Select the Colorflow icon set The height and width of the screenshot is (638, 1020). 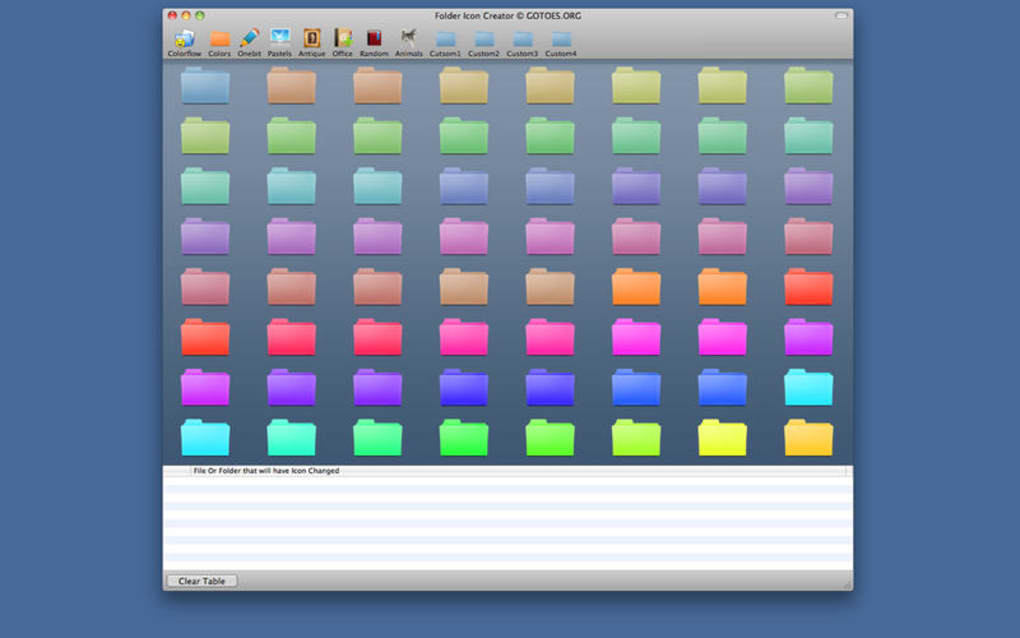(183, 38)
